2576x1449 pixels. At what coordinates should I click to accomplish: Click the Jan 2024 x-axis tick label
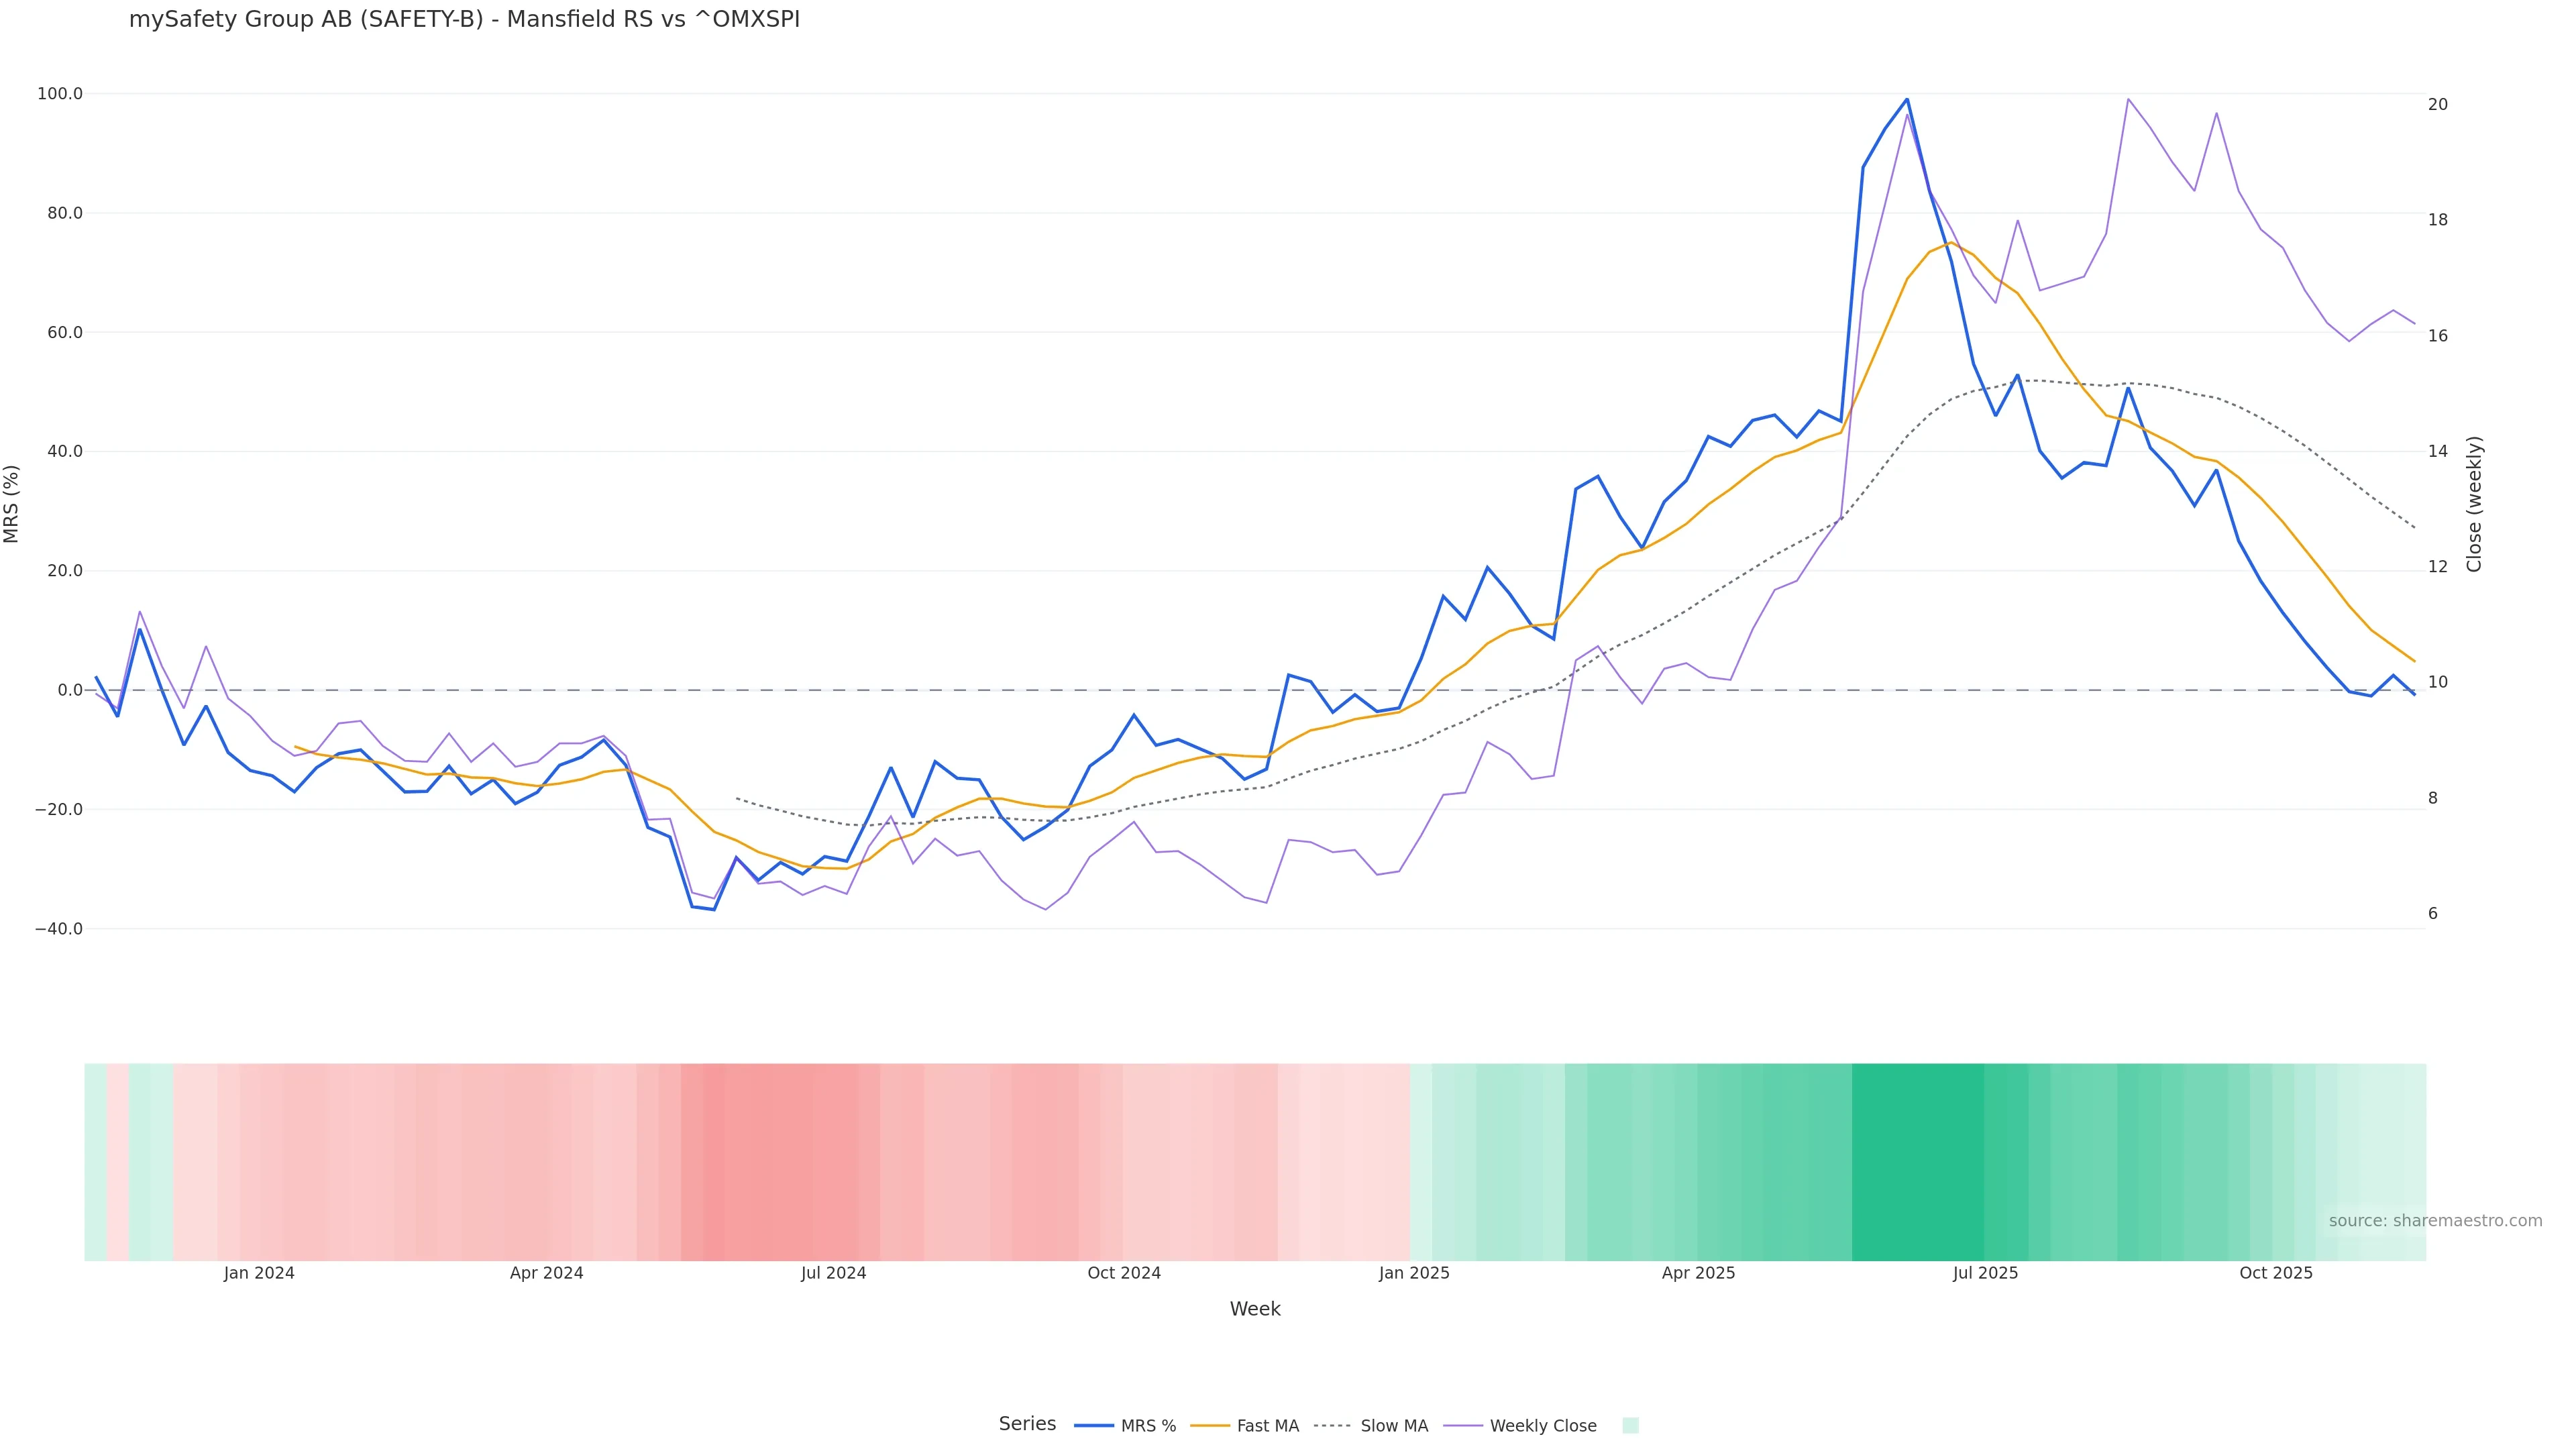click(259, 1273)
